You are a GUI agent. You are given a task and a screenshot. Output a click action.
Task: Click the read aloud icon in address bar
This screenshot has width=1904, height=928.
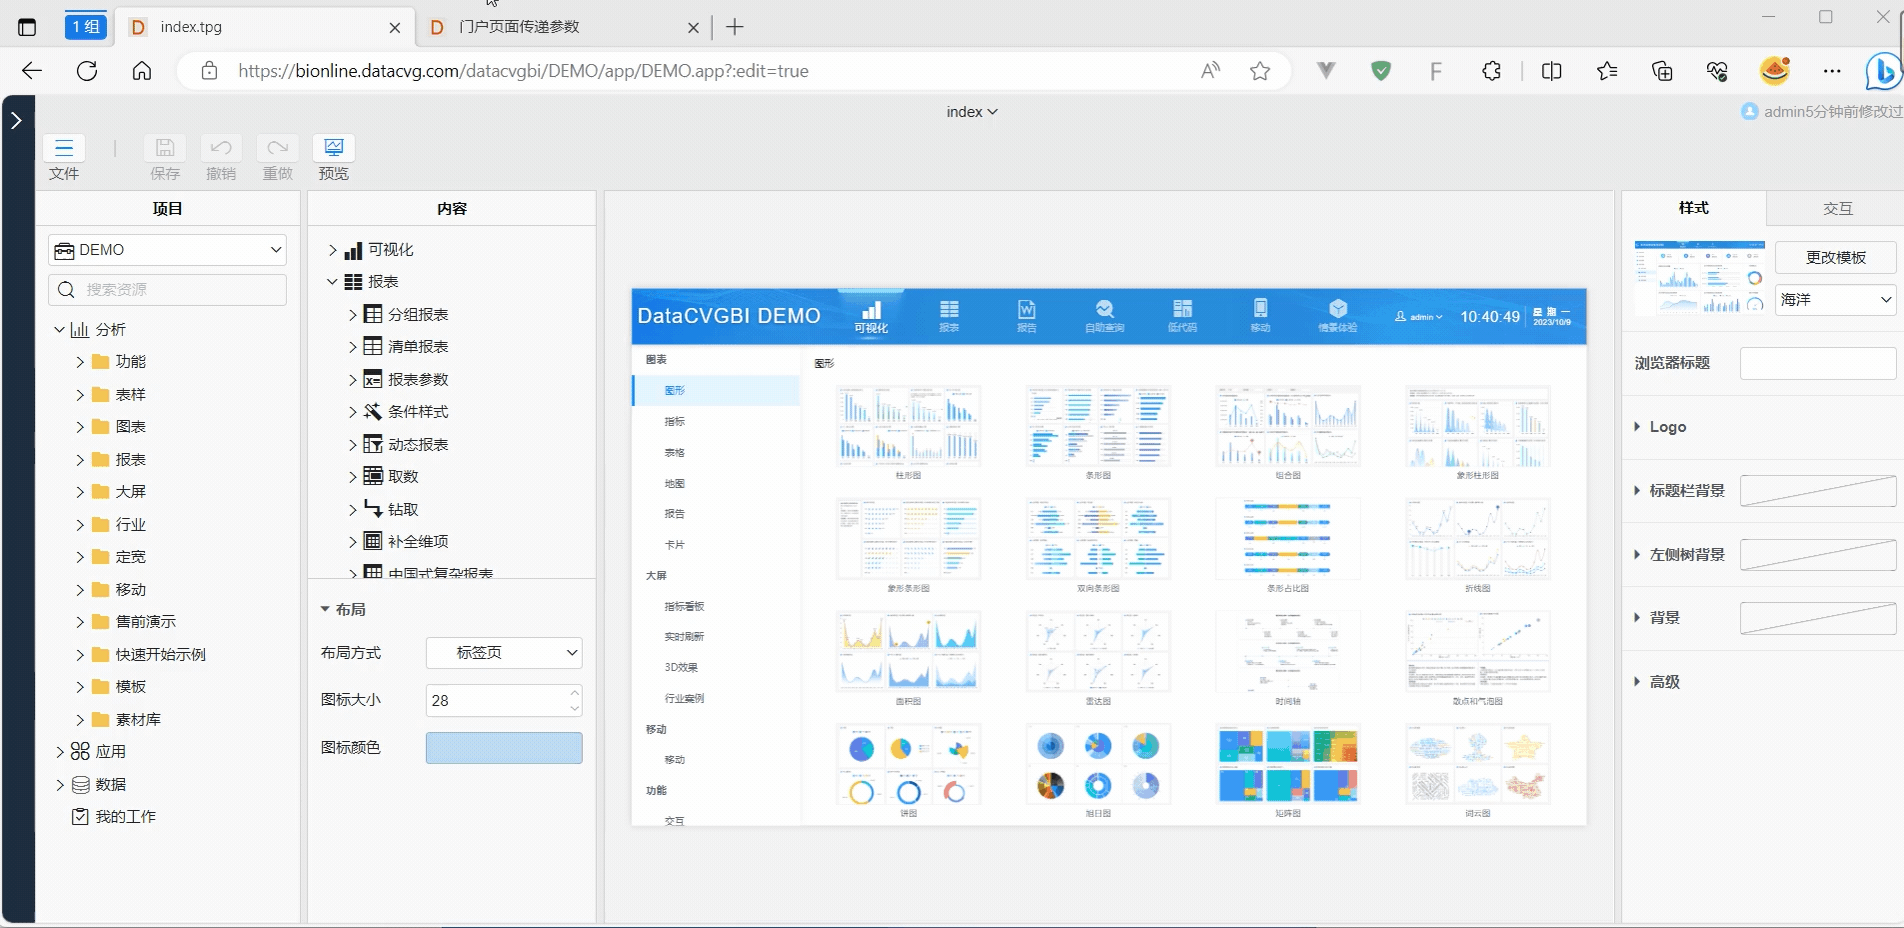1210,71
